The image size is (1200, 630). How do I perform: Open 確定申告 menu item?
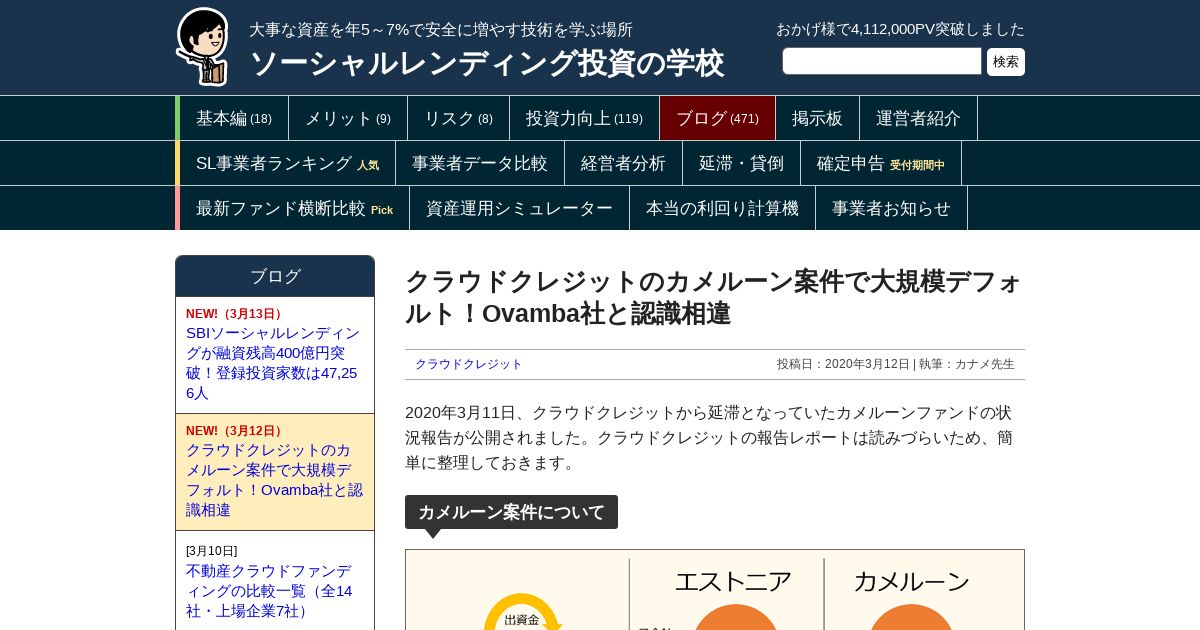point(881,163)
